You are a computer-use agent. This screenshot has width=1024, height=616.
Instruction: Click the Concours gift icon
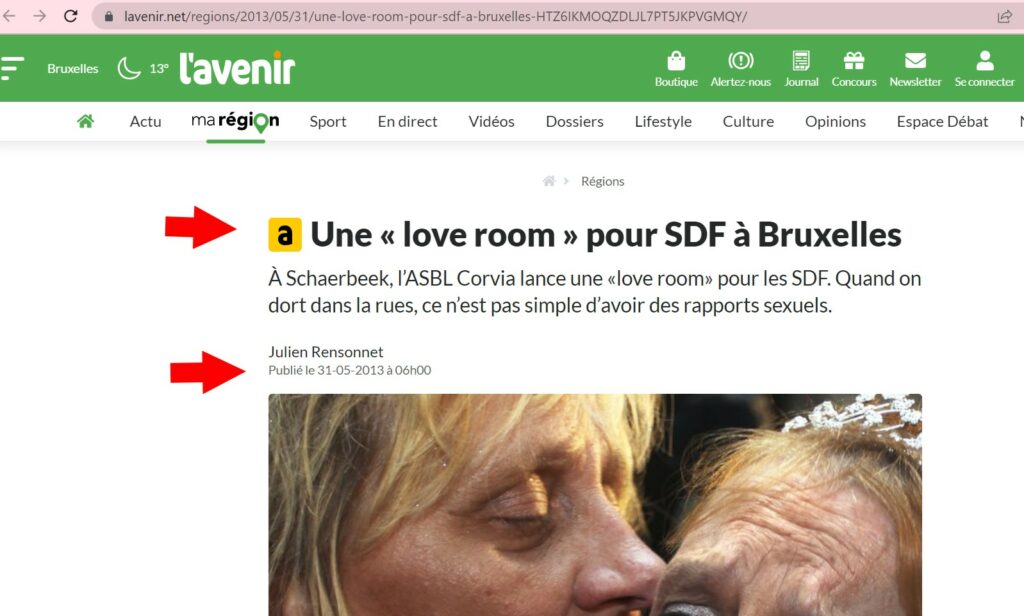854,61
